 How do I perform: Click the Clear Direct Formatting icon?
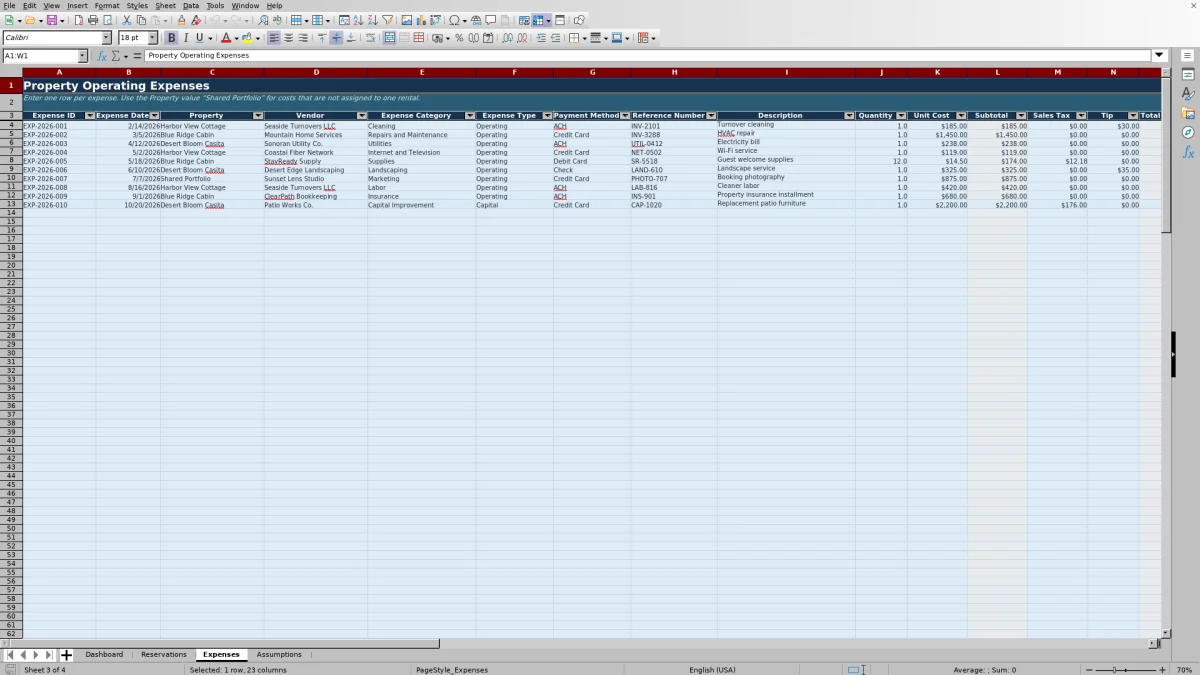(196, 20)
